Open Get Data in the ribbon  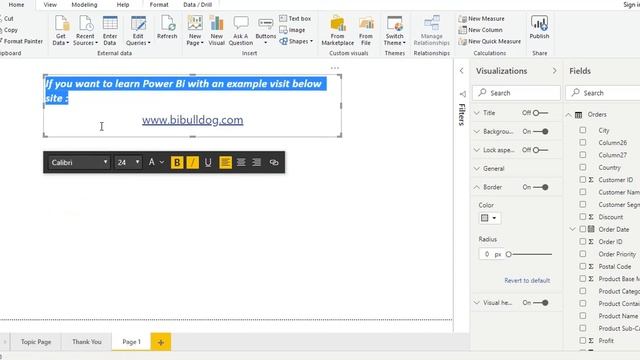[x=61, y=31]
